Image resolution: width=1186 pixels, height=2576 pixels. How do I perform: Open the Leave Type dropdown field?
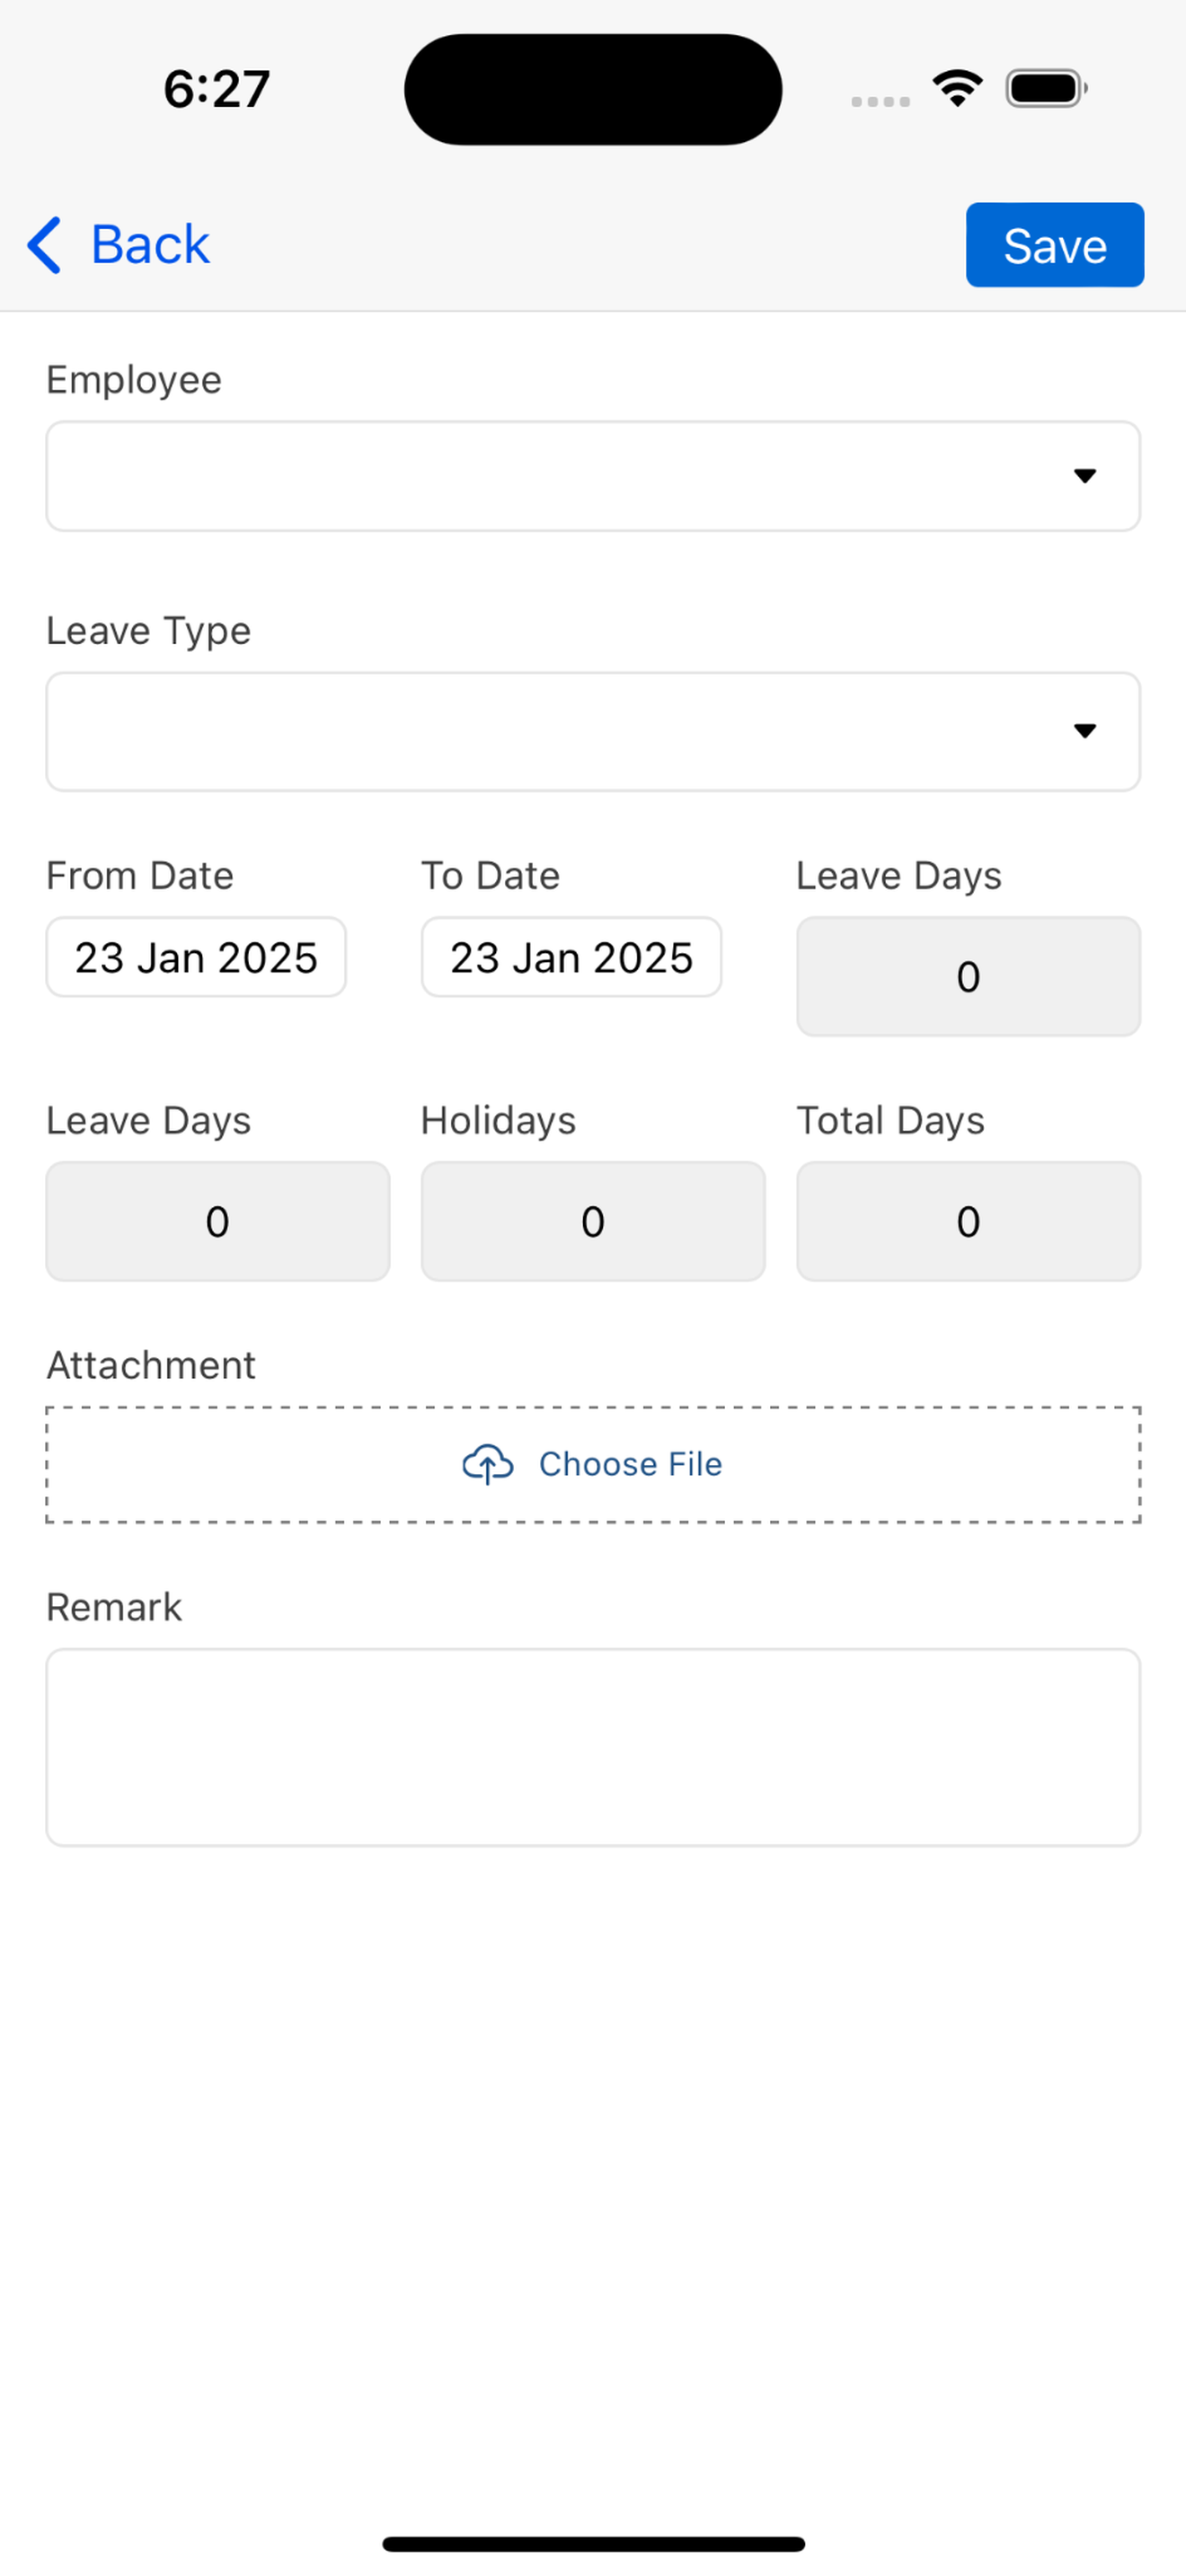(593, 732)
